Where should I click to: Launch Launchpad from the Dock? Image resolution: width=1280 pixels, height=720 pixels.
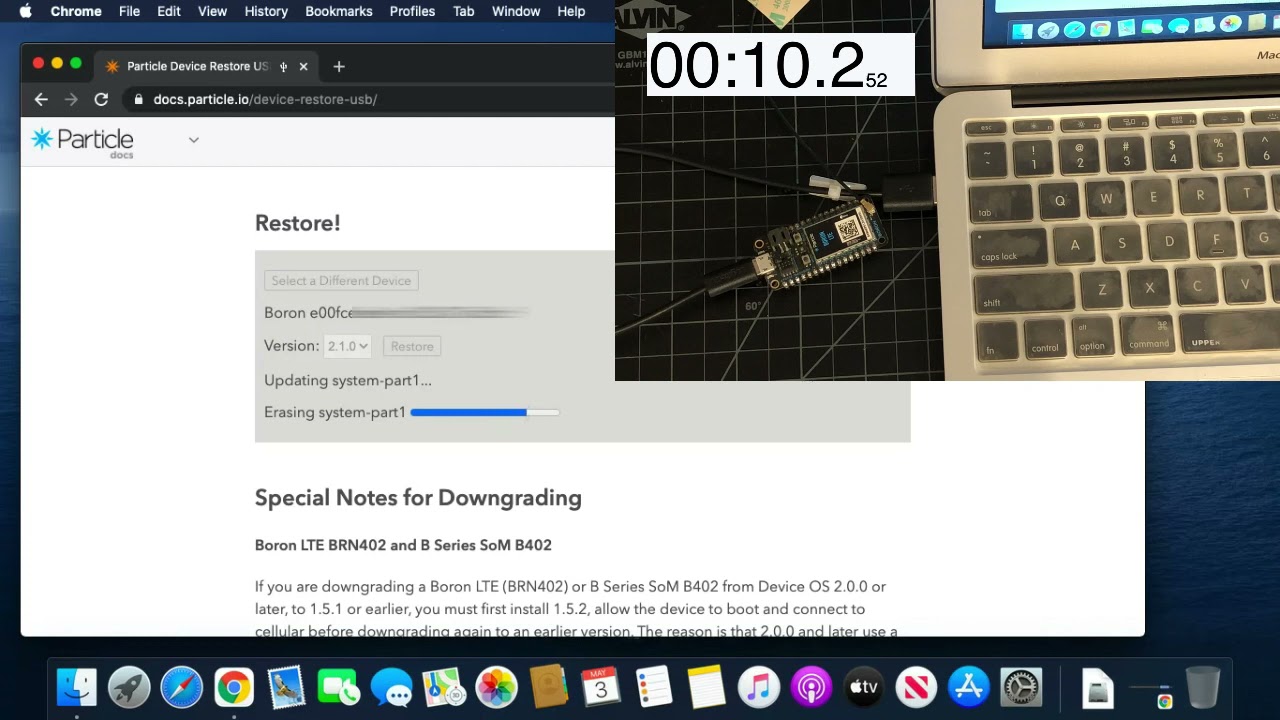[x=129, y=688]
